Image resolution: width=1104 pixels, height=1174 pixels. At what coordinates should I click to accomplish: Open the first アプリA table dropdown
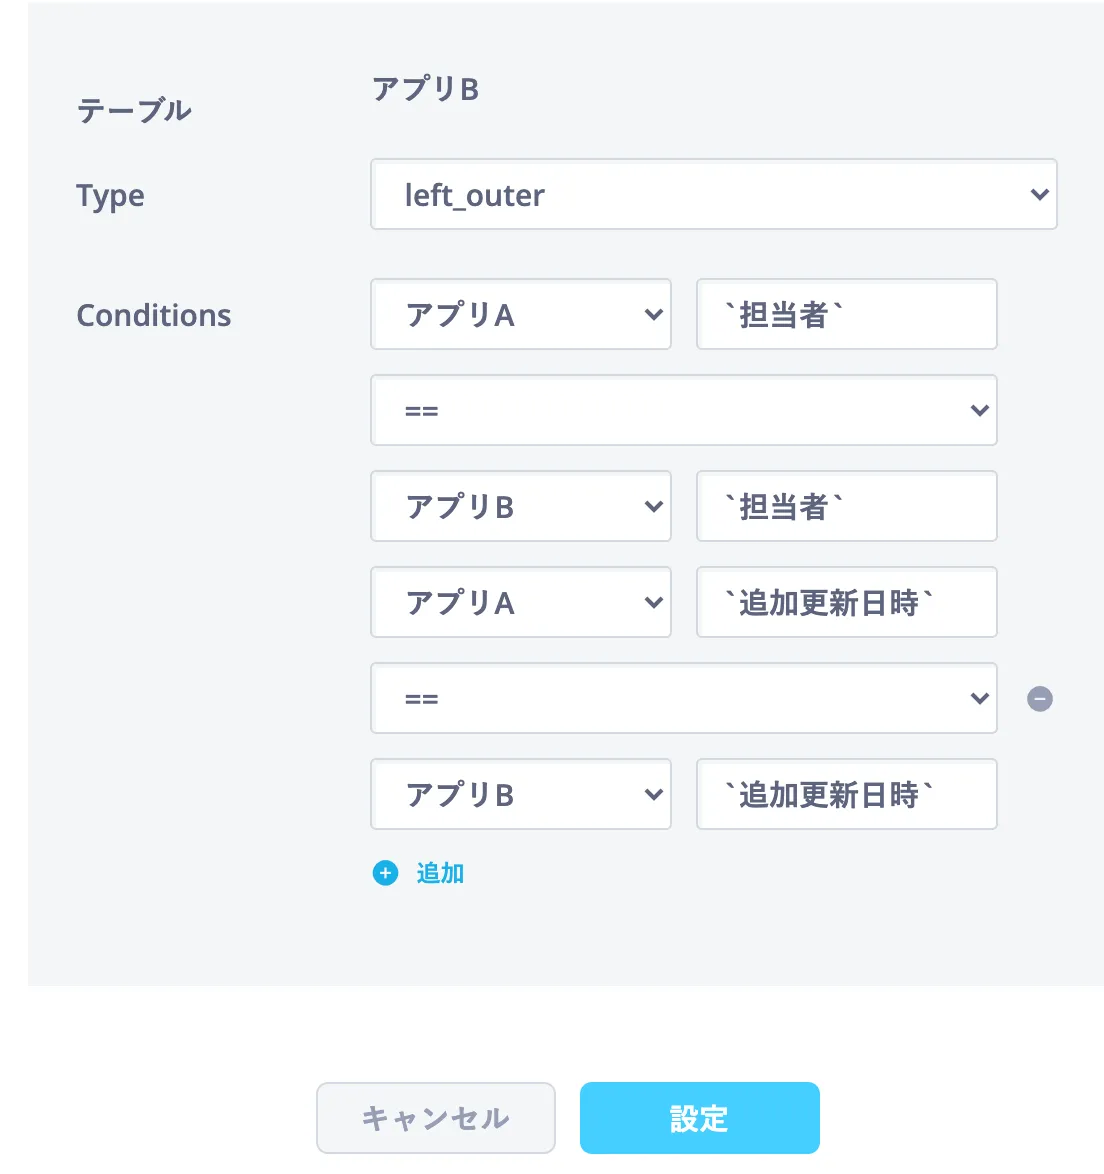[520, 315]
